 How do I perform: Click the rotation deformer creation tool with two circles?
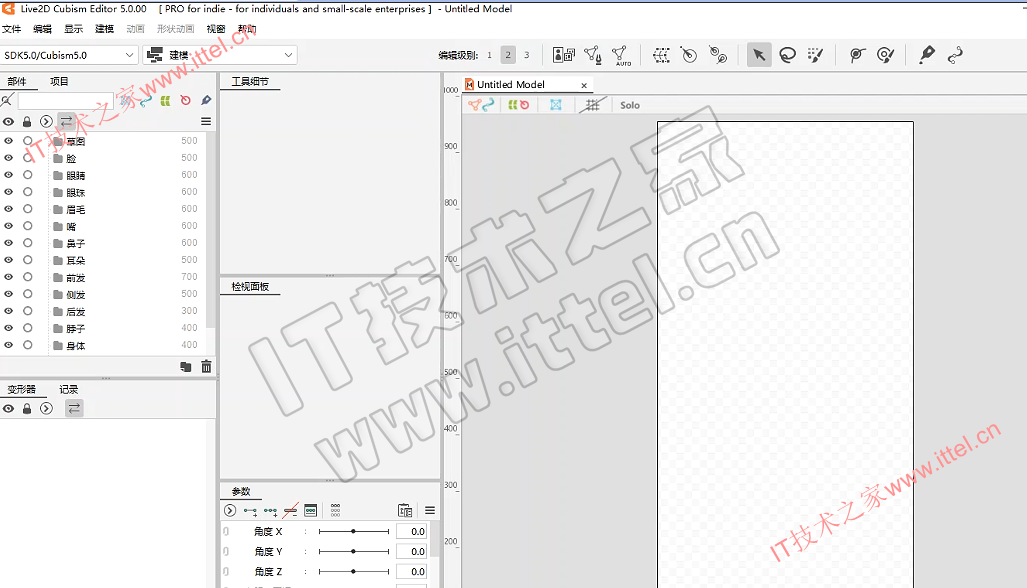[x=718, y=55]
